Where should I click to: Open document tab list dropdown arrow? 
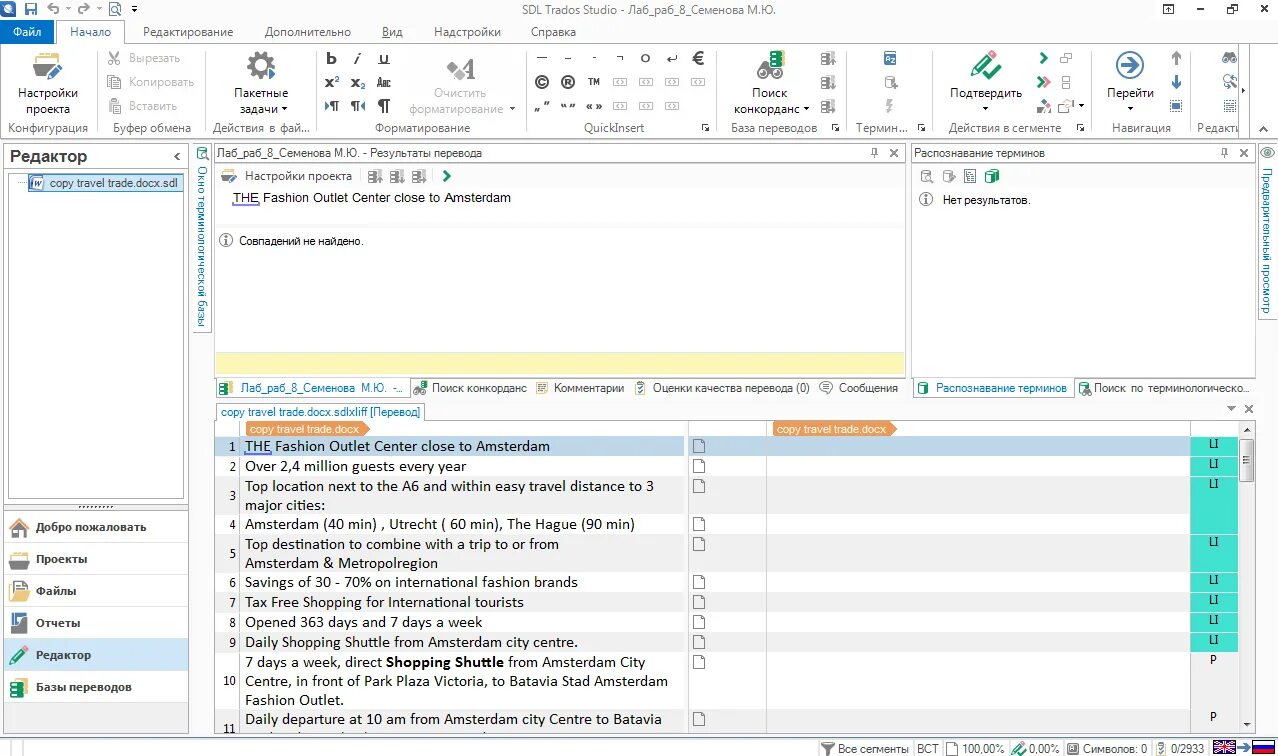(x=1231, y=409)
